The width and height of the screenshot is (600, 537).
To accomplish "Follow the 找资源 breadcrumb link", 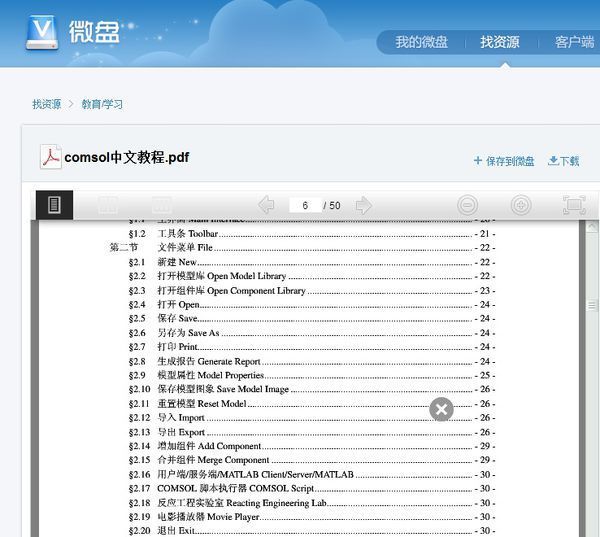I will click(46, 104).
